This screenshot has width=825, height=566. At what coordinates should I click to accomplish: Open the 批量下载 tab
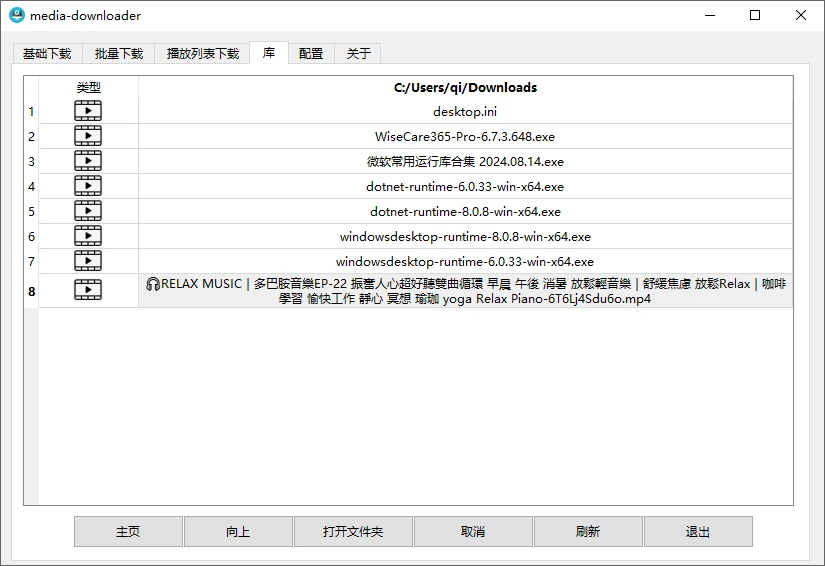[x=119, y=54]
